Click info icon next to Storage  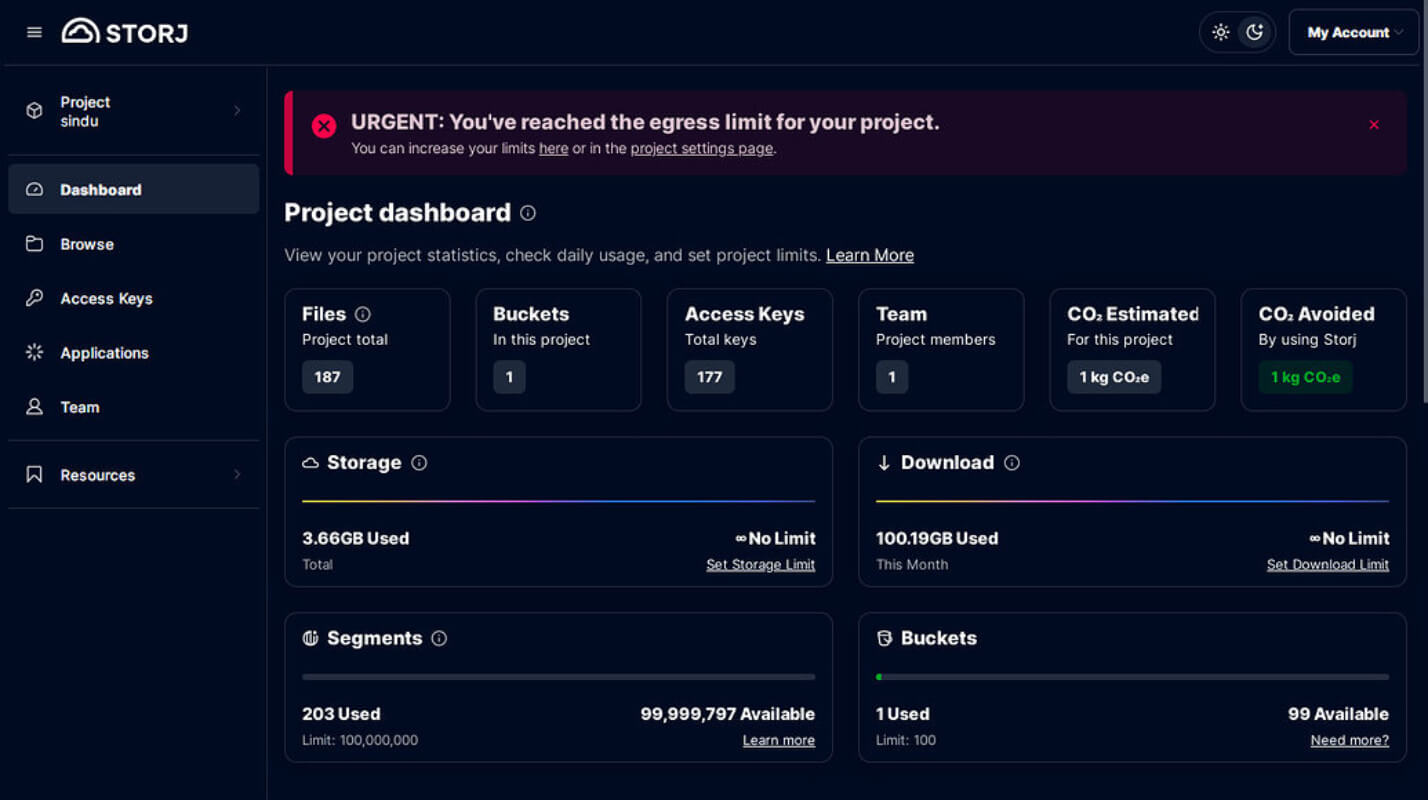tap(419, 463)
